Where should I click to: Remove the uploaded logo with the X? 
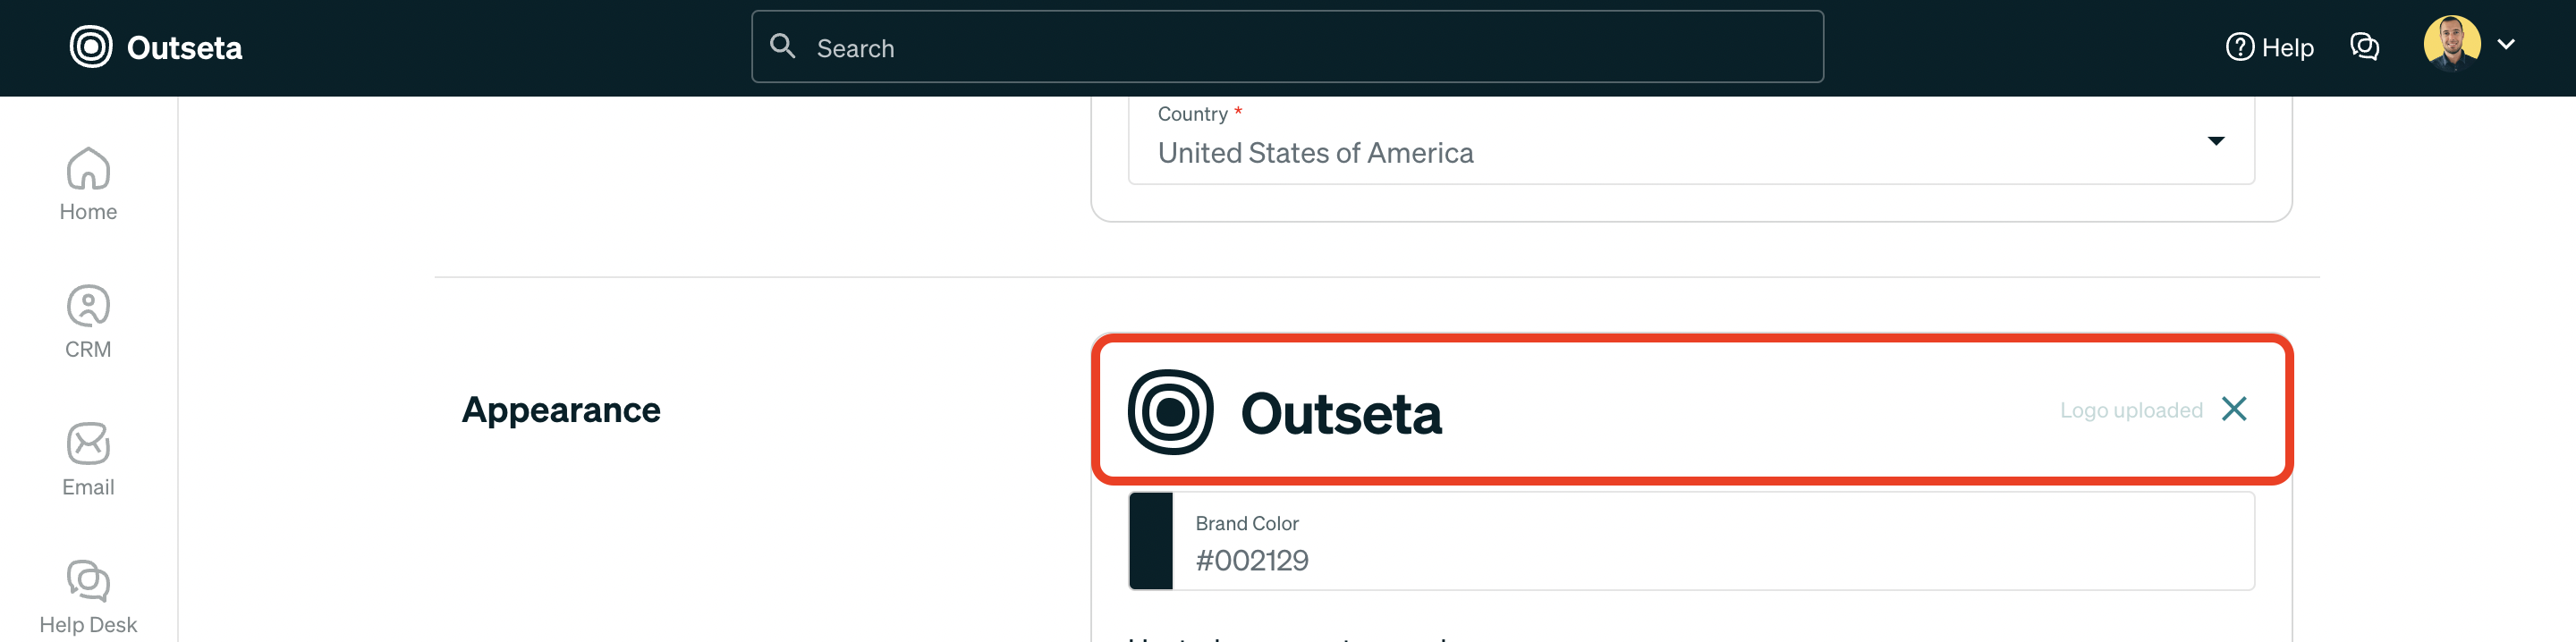tap(2236, 409)
